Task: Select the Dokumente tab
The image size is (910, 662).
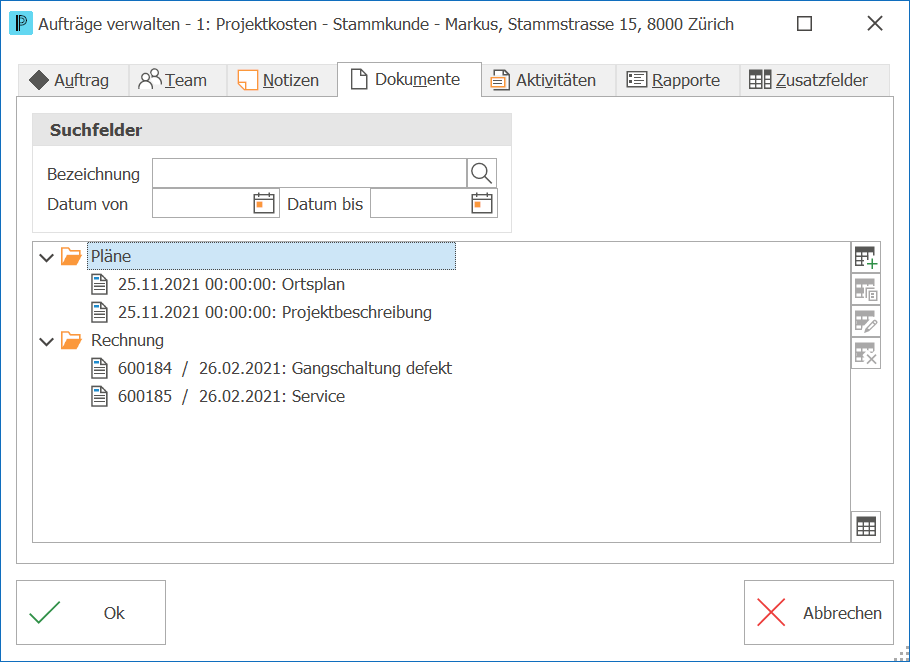Action: tap(409, 79)
